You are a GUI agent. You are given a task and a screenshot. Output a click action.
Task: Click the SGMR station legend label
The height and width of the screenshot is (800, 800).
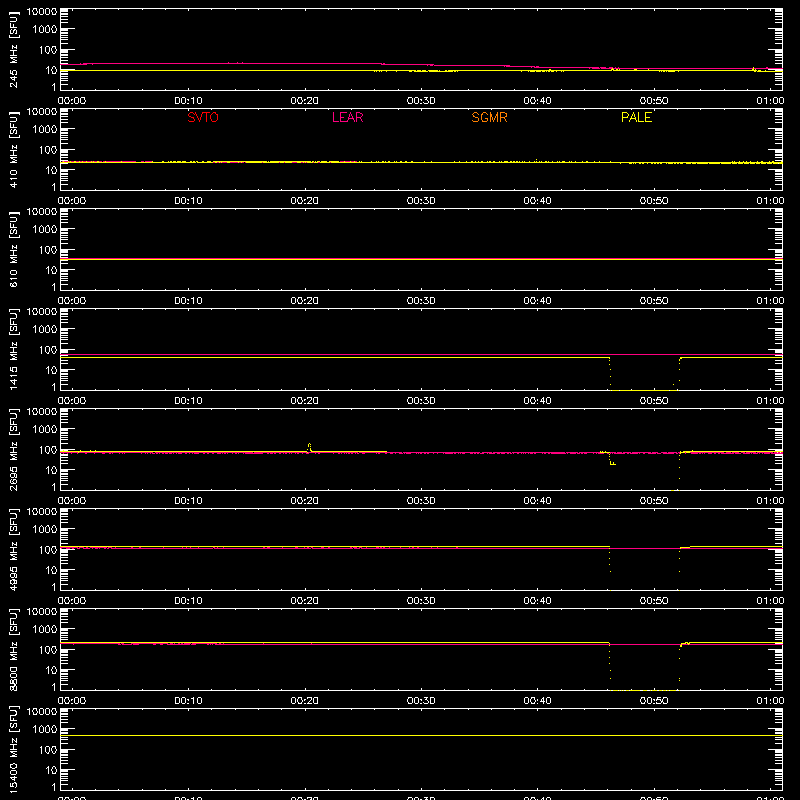pyautogui.click(x=489, y=117)
